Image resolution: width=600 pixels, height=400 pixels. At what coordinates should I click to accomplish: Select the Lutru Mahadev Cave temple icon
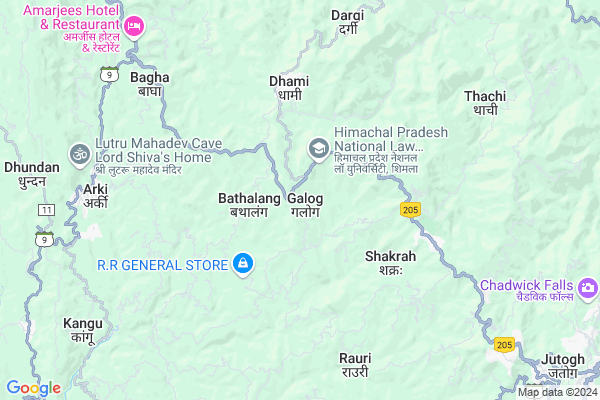click(x=80, y=155)
